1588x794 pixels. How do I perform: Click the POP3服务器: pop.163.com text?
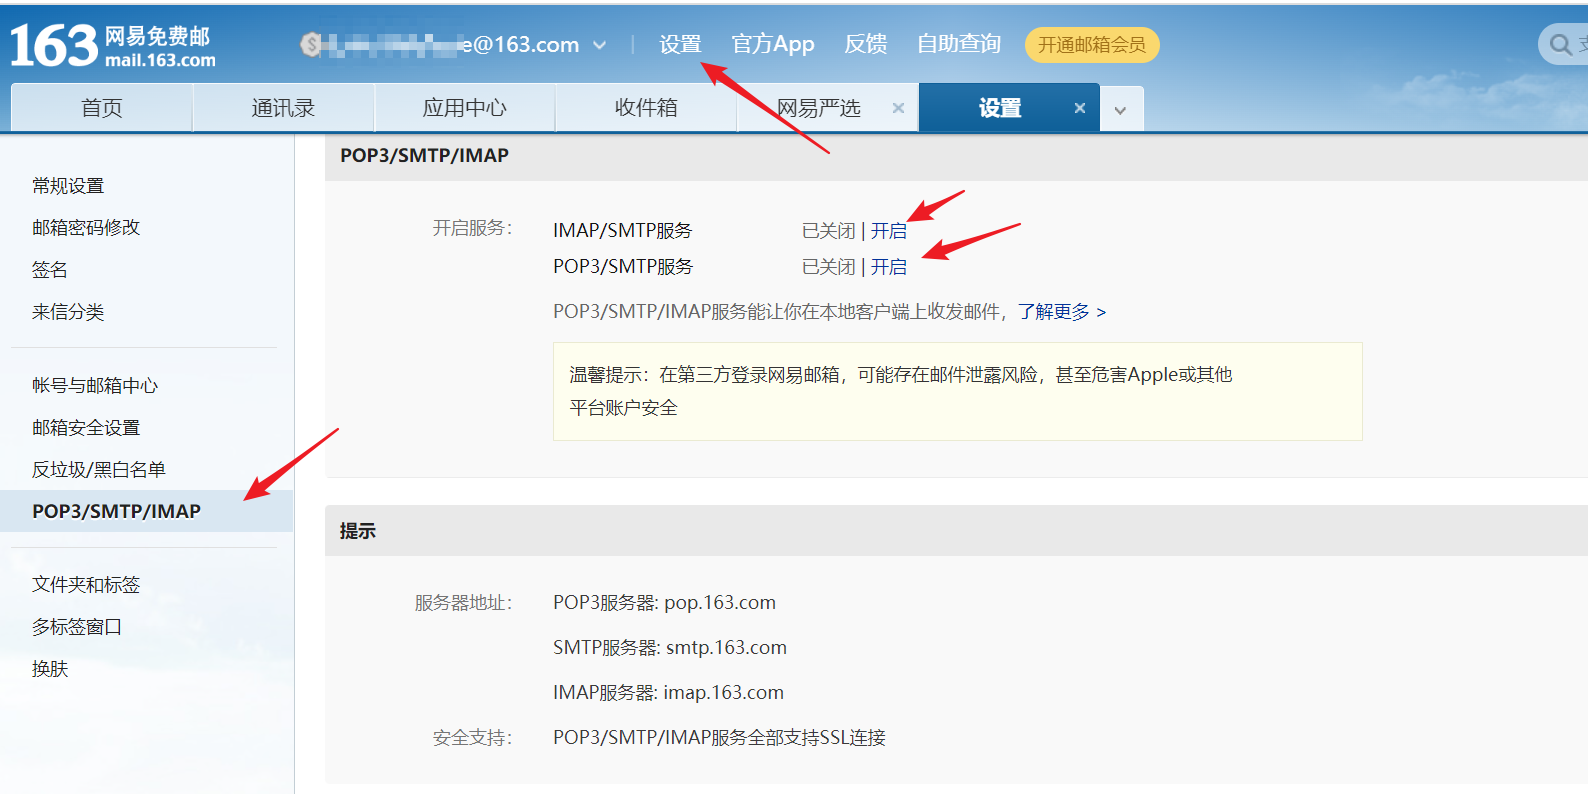[x=664, y=603]
